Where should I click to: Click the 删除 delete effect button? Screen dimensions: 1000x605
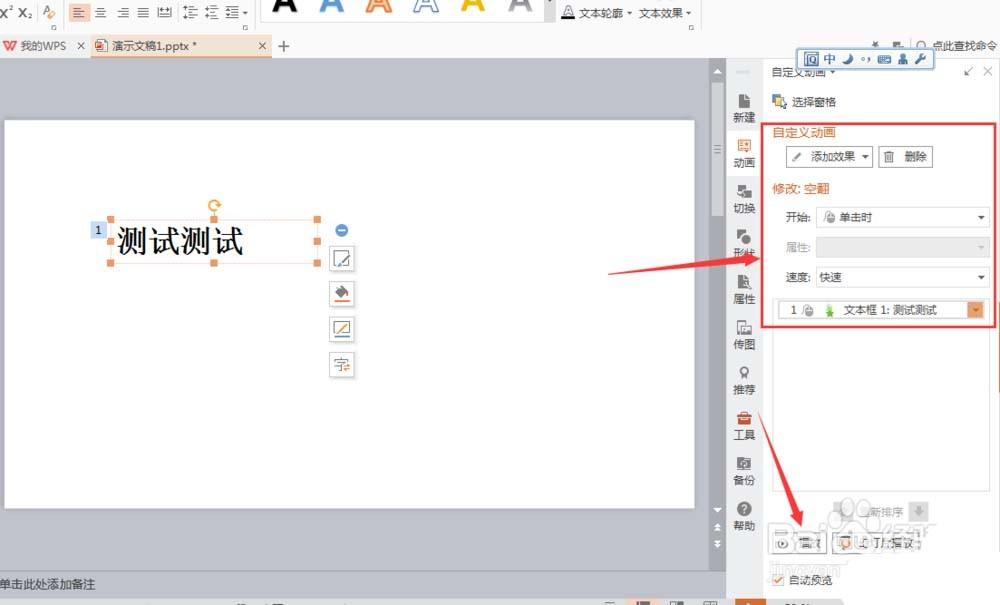pyautogui.click(x=904, y=156)
